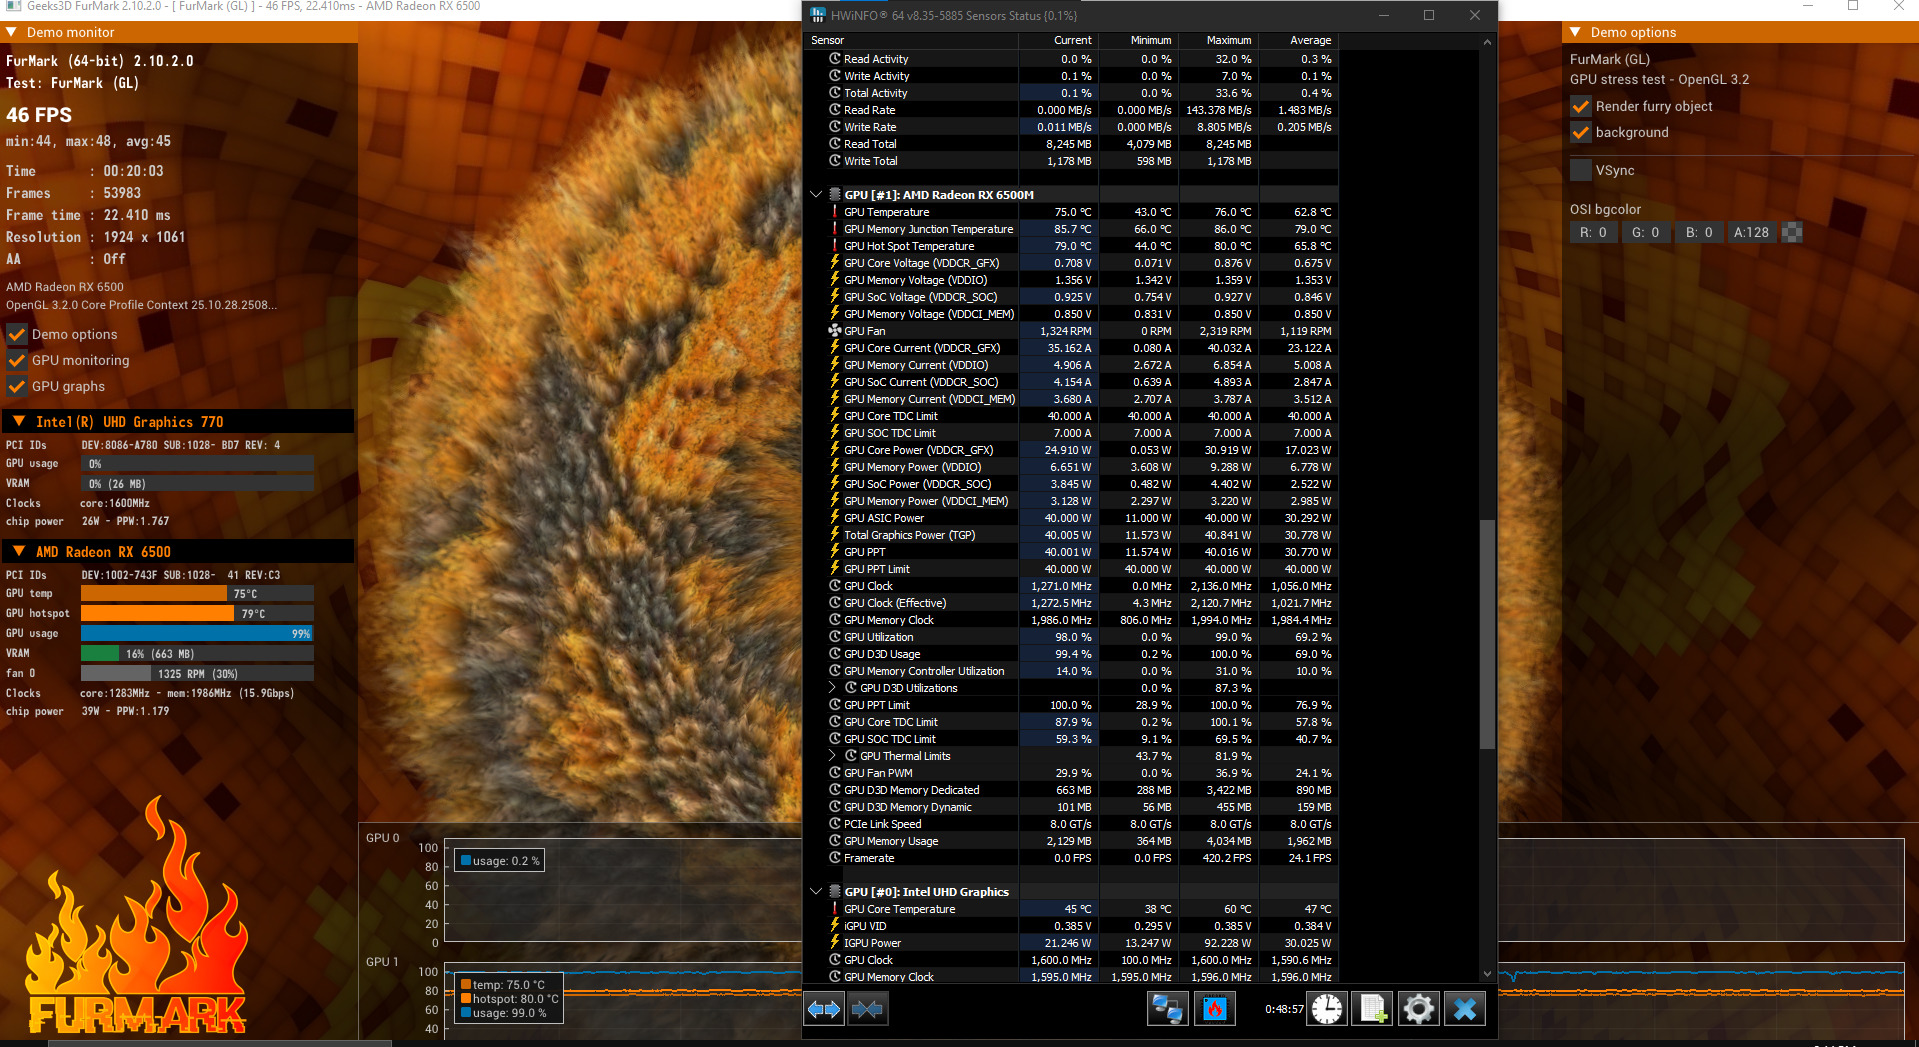This screenshot has height=1047, width=1919.
Task: Click the lightning icon beside GPU ASIC Power
Action: (x=835, y=518)
